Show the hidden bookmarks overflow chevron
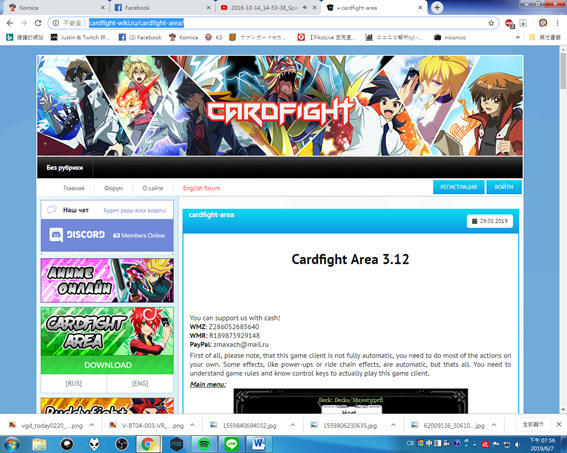The width and height of the screenshot is (567, 453). (518, 37)
